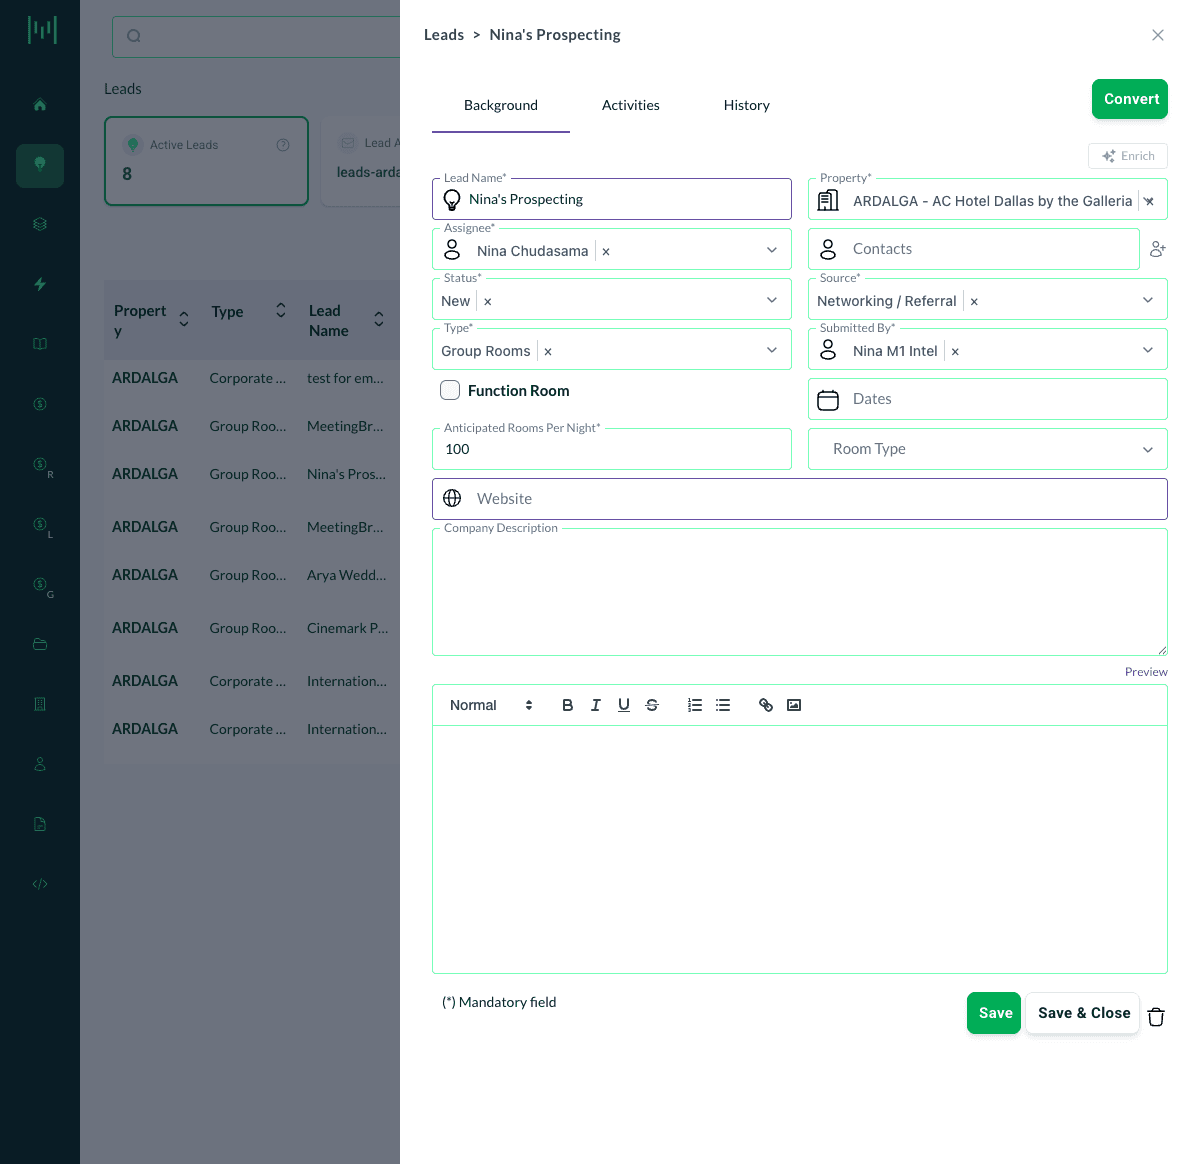Clear the Nina M1 Intel submitter value

(955, 352)
